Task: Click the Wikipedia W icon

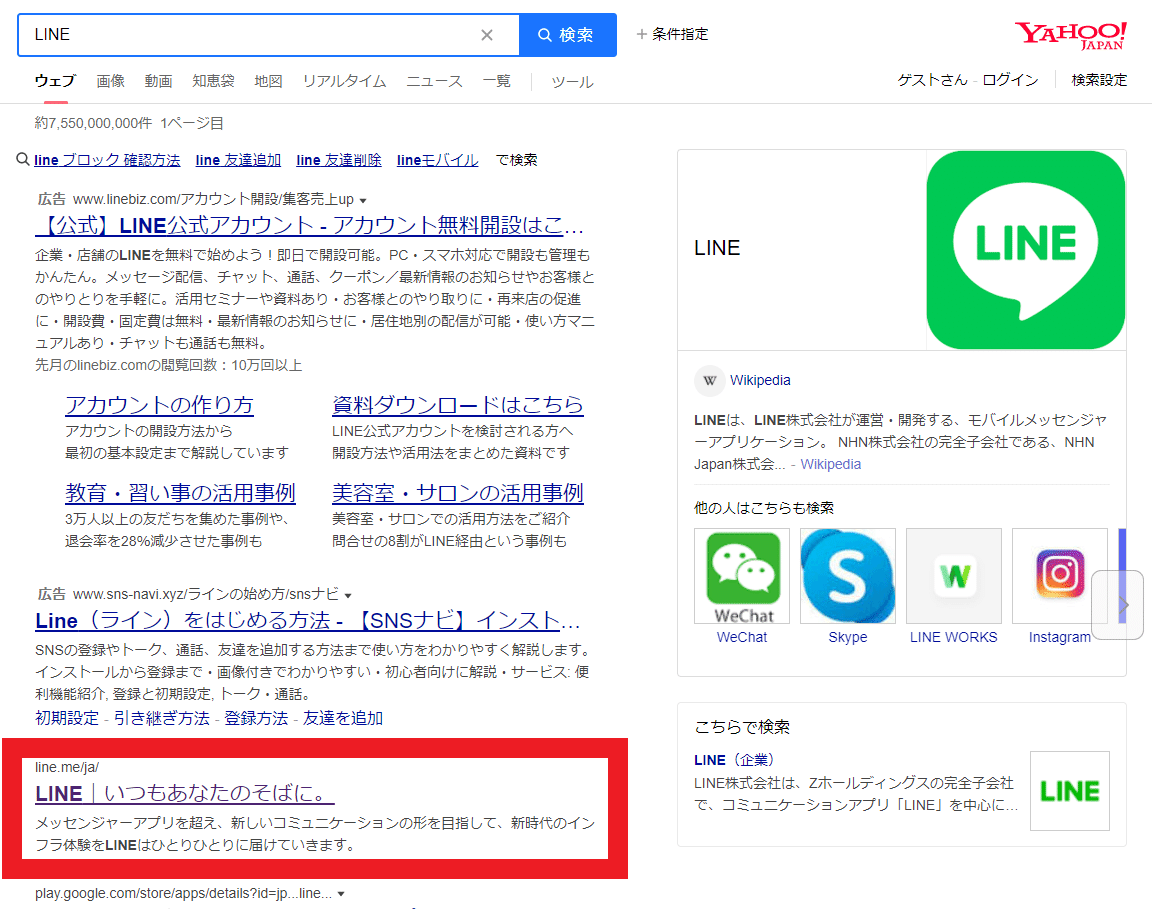Action: pos(709,380)
